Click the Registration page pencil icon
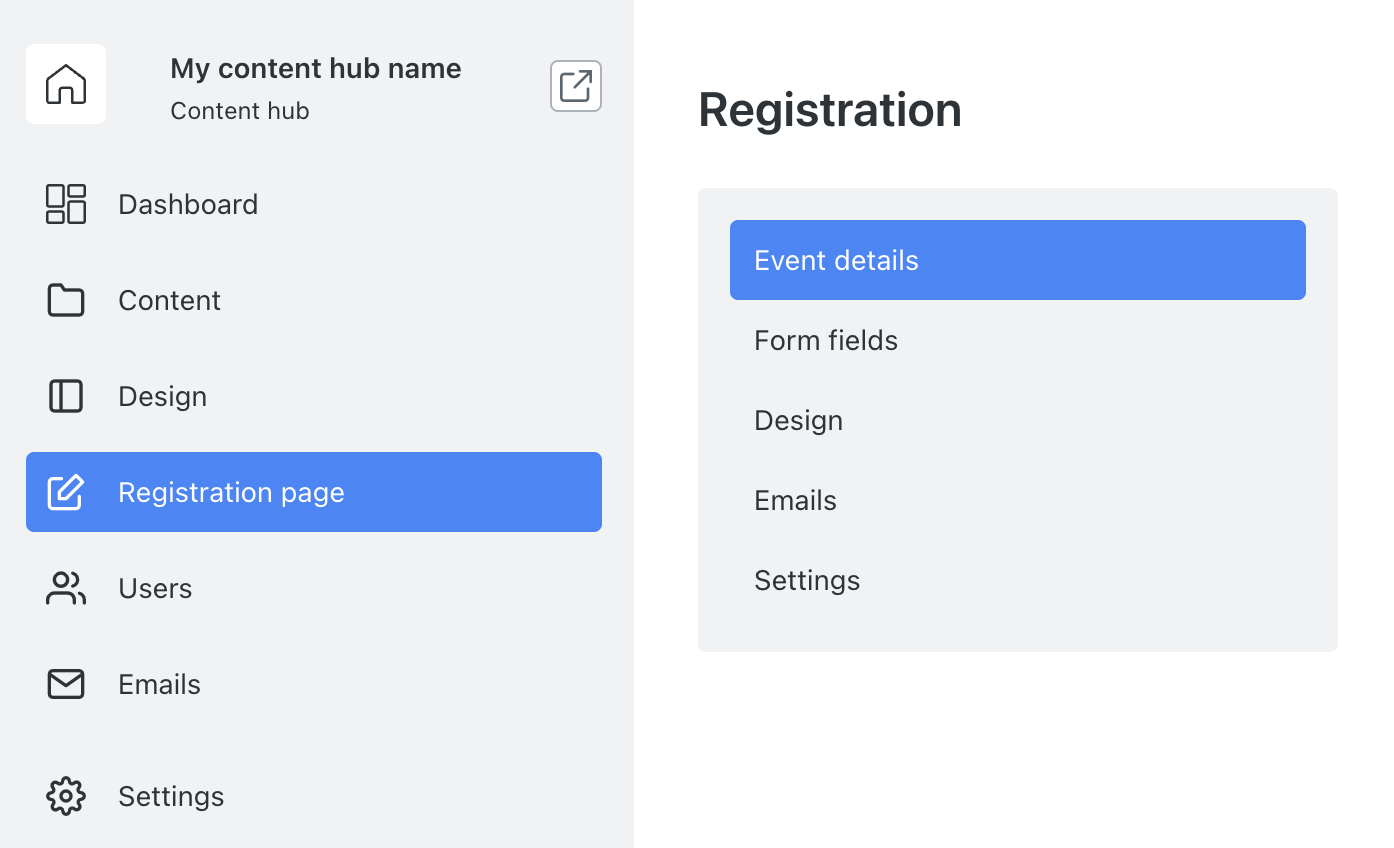This screenshot has height=848, width=1394. click(66, 492)
